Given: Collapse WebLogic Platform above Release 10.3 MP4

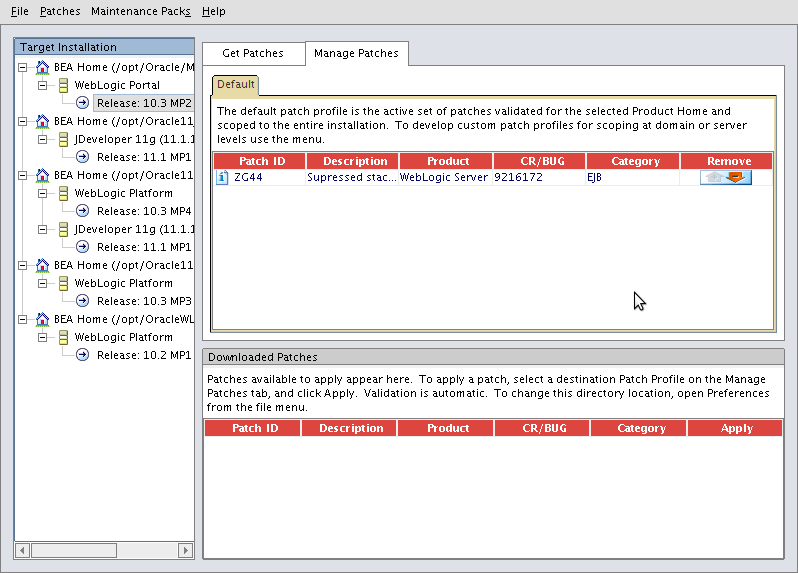Looking at the screenshot, I should 43,193.
